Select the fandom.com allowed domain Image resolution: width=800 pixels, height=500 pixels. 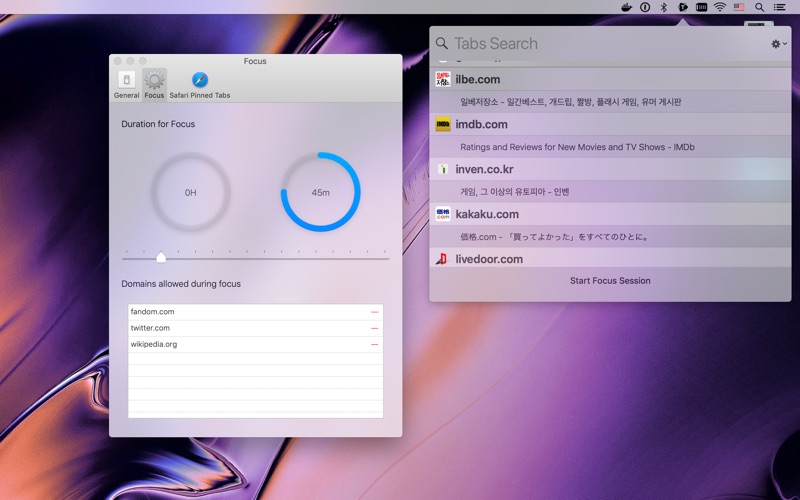[x=255, y=312]
